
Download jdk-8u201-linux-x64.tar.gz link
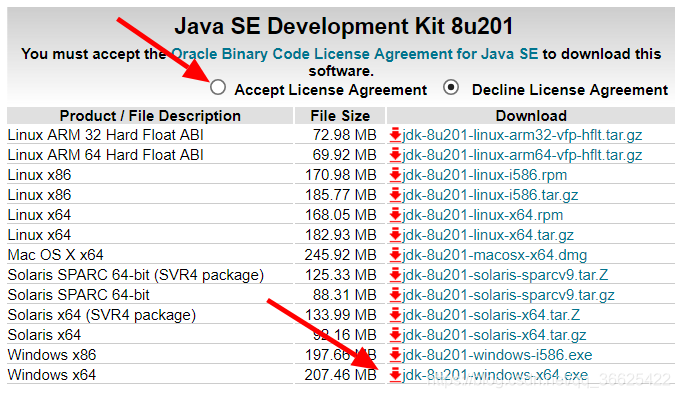click(488, 235)
